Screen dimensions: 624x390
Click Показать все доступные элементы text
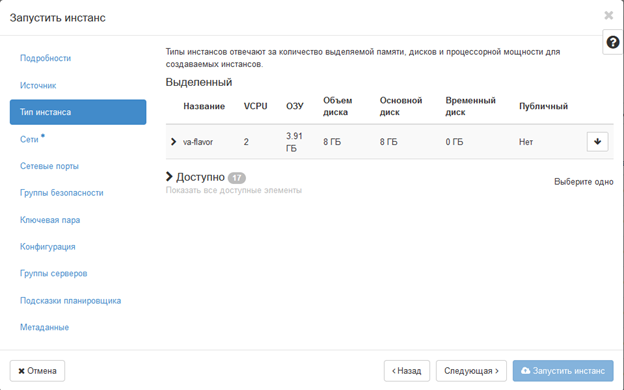234,190
